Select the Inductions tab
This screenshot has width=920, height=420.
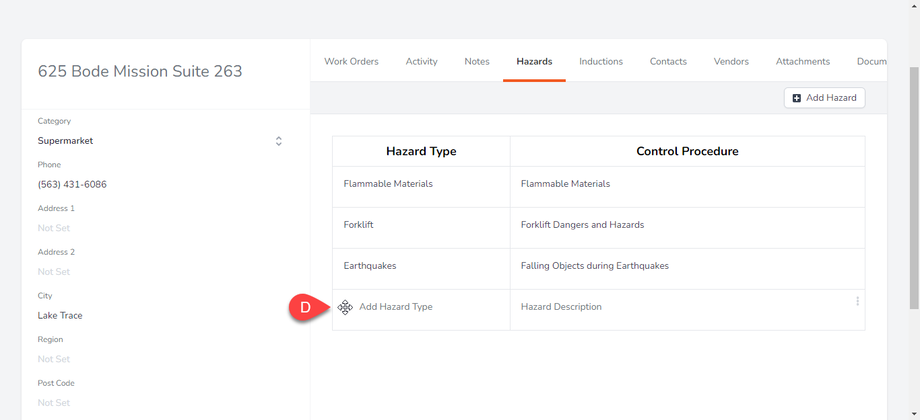tap(601, 62)
